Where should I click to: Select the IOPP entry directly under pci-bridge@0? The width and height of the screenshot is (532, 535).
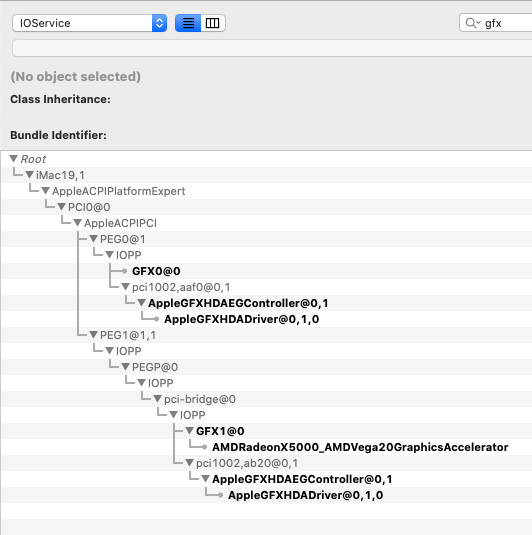click(x=192, y=415)
